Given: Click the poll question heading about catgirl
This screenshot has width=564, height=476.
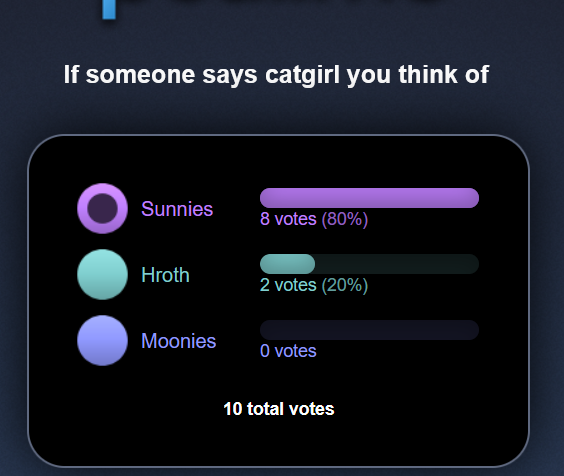Looking at the screenshot, I should (x=276, y=75).
